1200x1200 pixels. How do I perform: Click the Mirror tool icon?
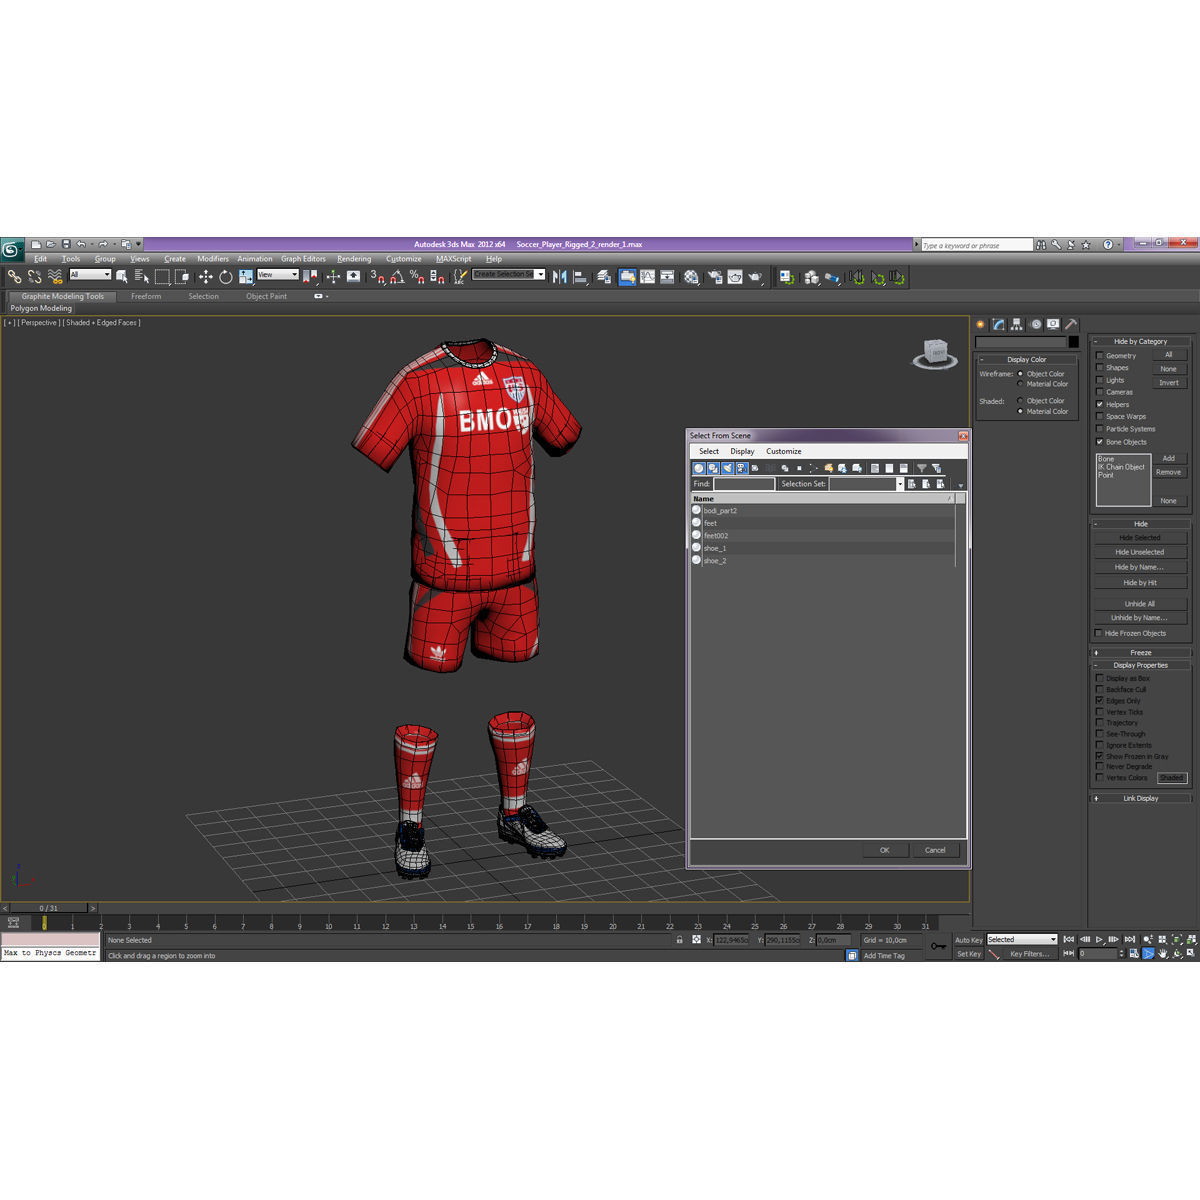pyautogui.click(x=560, y=277)
